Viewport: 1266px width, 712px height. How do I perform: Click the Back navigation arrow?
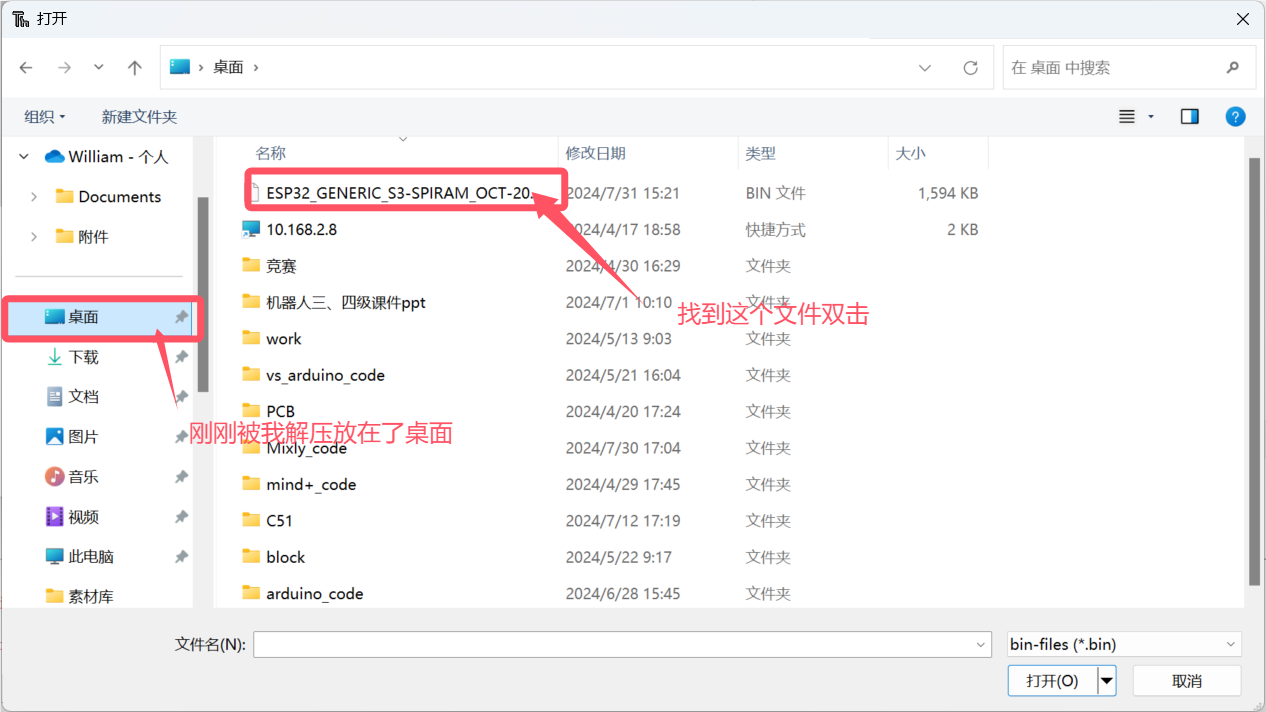click(x=26, y=67)
